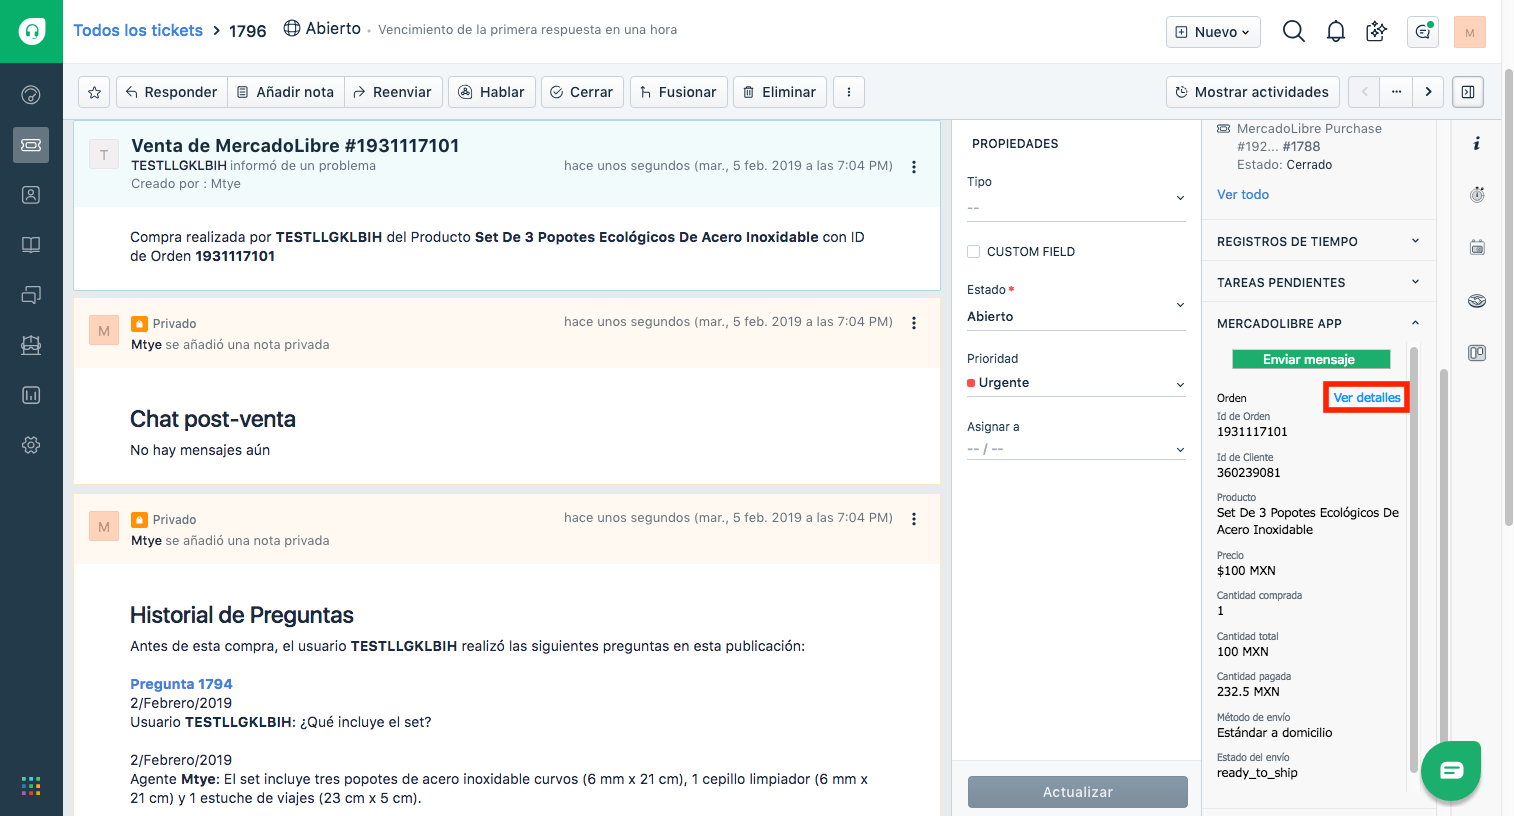Open the Asignar a dropdown

1076,449
